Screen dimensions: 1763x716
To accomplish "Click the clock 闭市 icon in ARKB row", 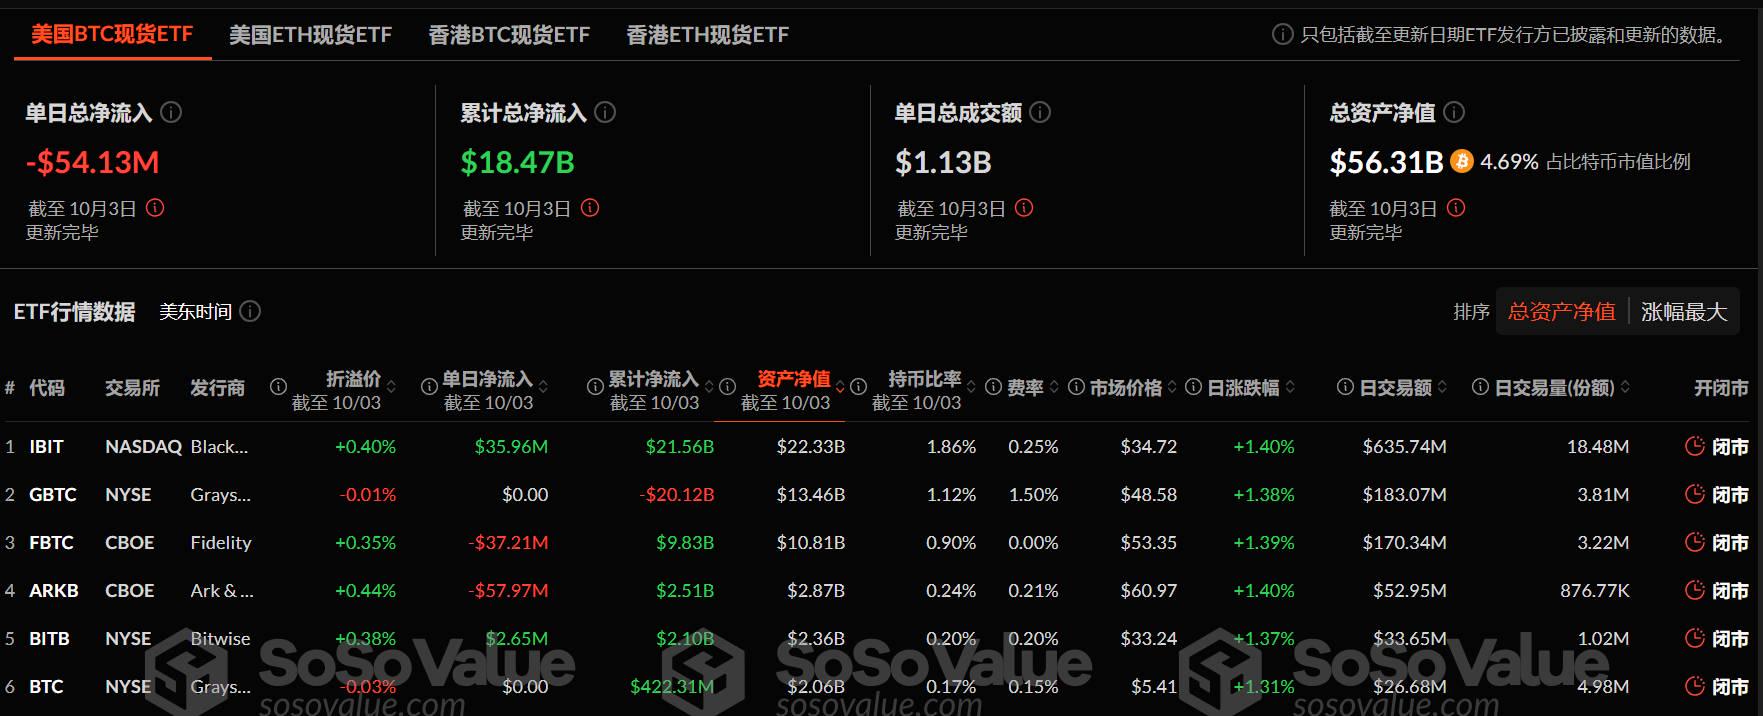I will point(1694,590).
